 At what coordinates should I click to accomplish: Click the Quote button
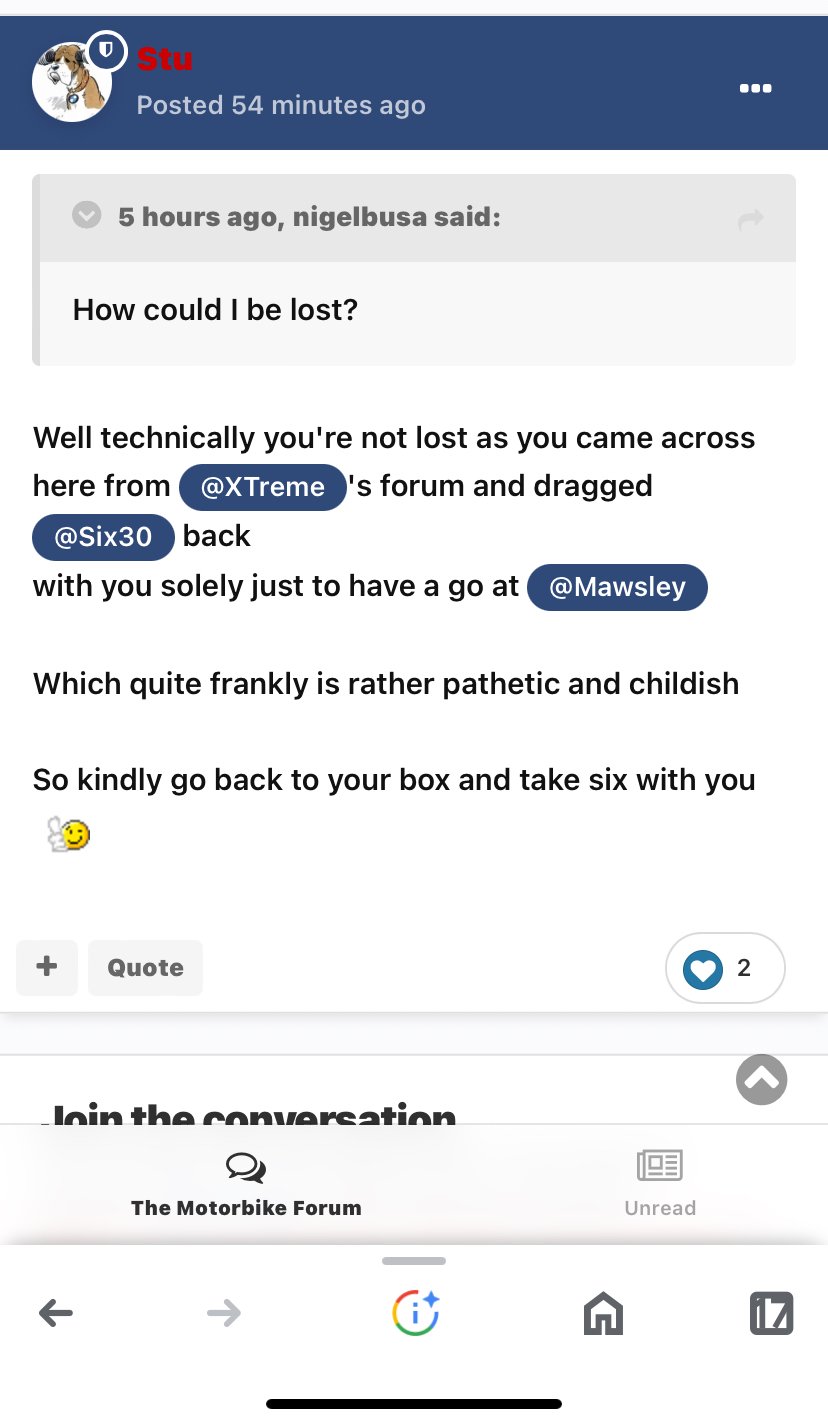[x=145, y=967]
